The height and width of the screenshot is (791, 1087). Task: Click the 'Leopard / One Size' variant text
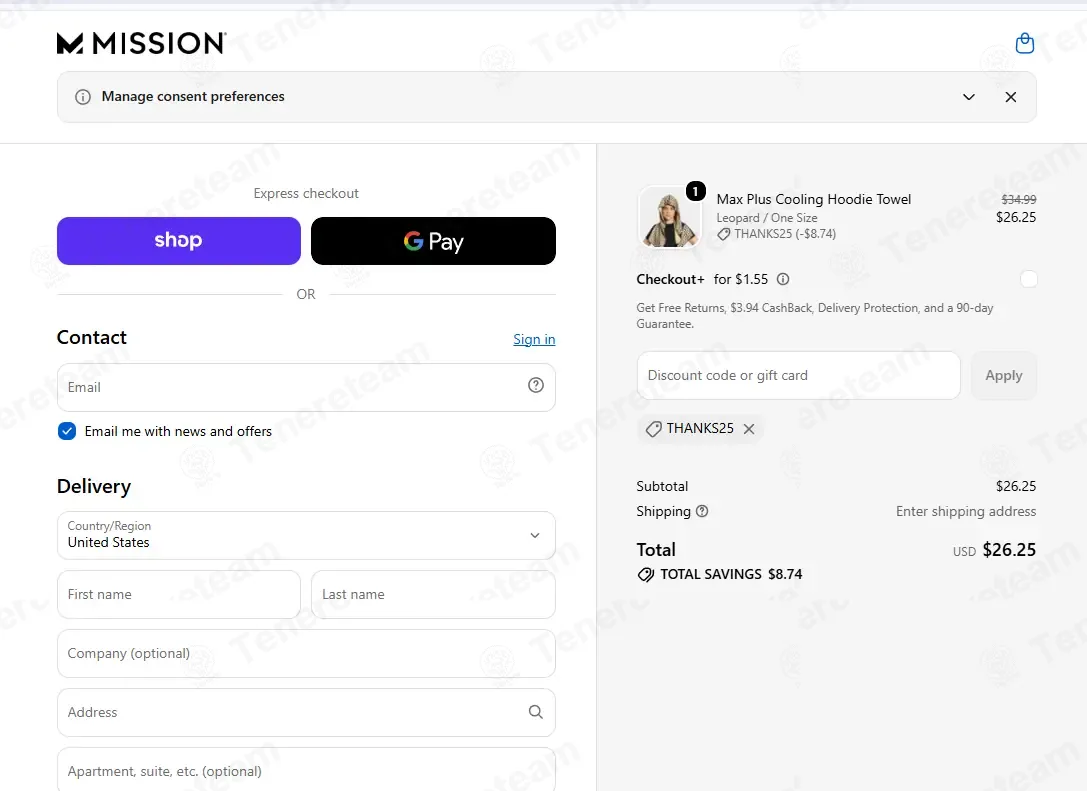pos(767,218)
